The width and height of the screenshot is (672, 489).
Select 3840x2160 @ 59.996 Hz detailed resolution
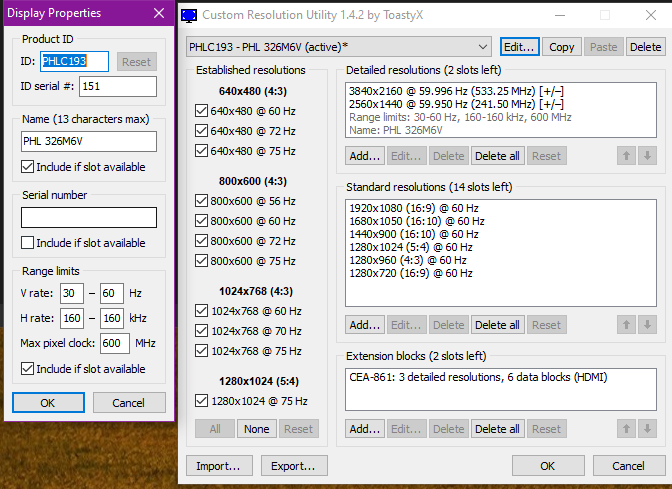(456, 91)
